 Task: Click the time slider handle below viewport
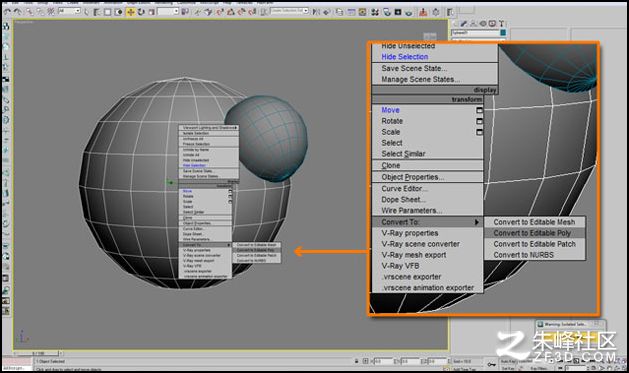(38, 353)
